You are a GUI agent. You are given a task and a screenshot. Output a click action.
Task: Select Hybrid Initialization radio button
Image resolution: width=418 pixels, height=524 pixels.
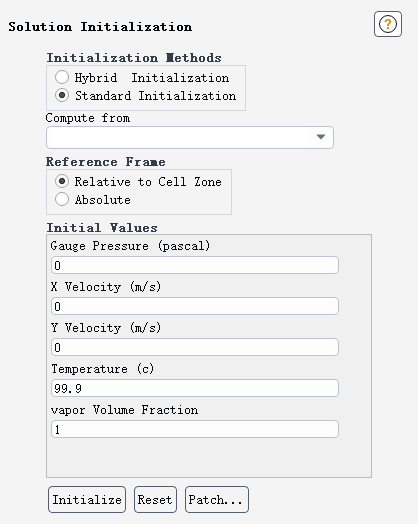62,77
